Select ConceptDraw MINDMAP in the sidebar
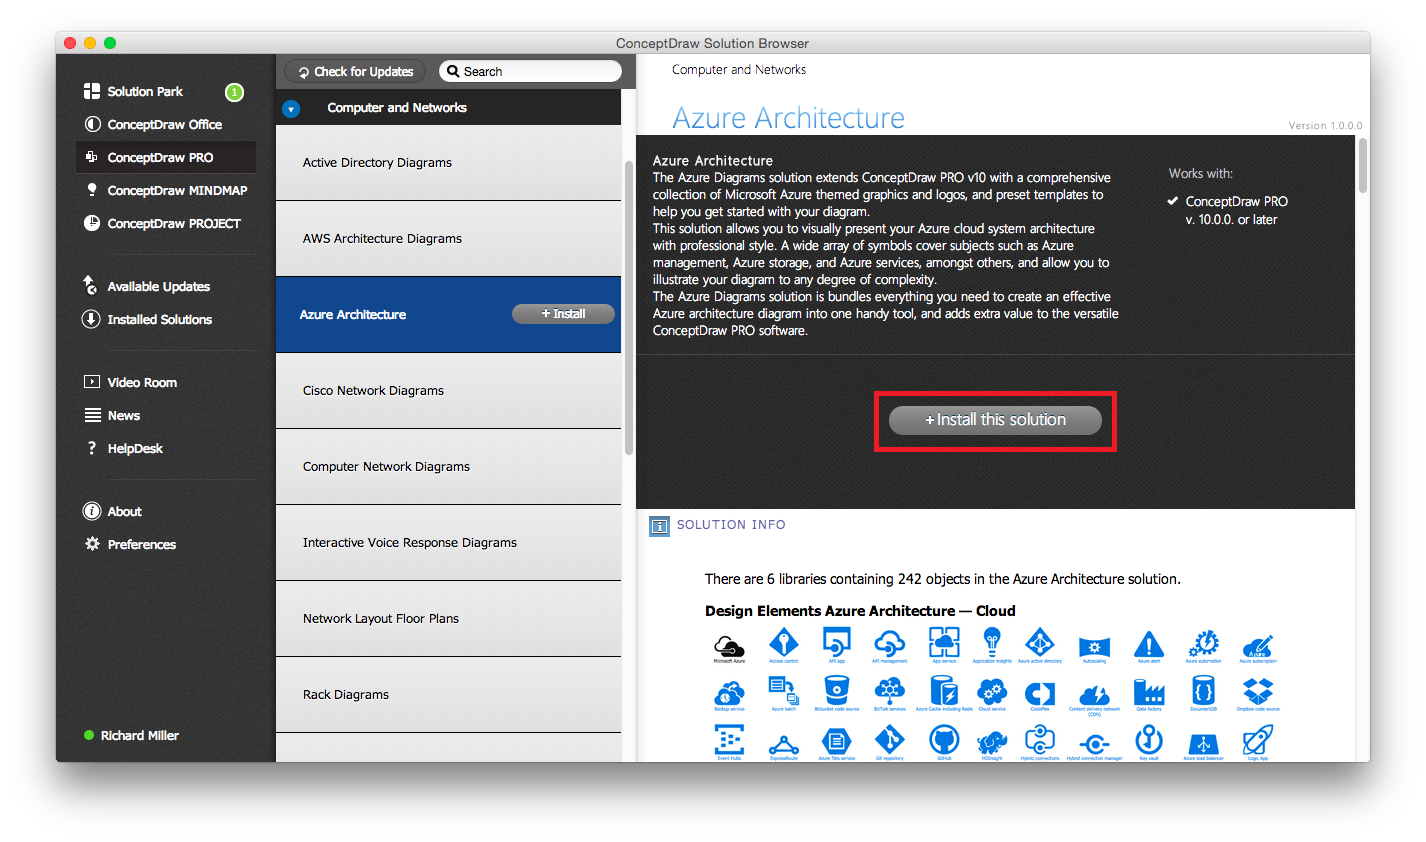This screenshot has height=842, width=1426. coord(166,190)
